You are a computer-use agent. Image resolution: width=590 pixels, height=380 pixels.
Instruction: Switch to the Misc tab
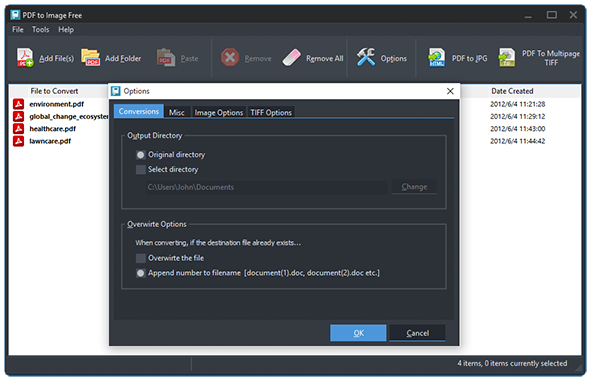(x=177, y=112)
